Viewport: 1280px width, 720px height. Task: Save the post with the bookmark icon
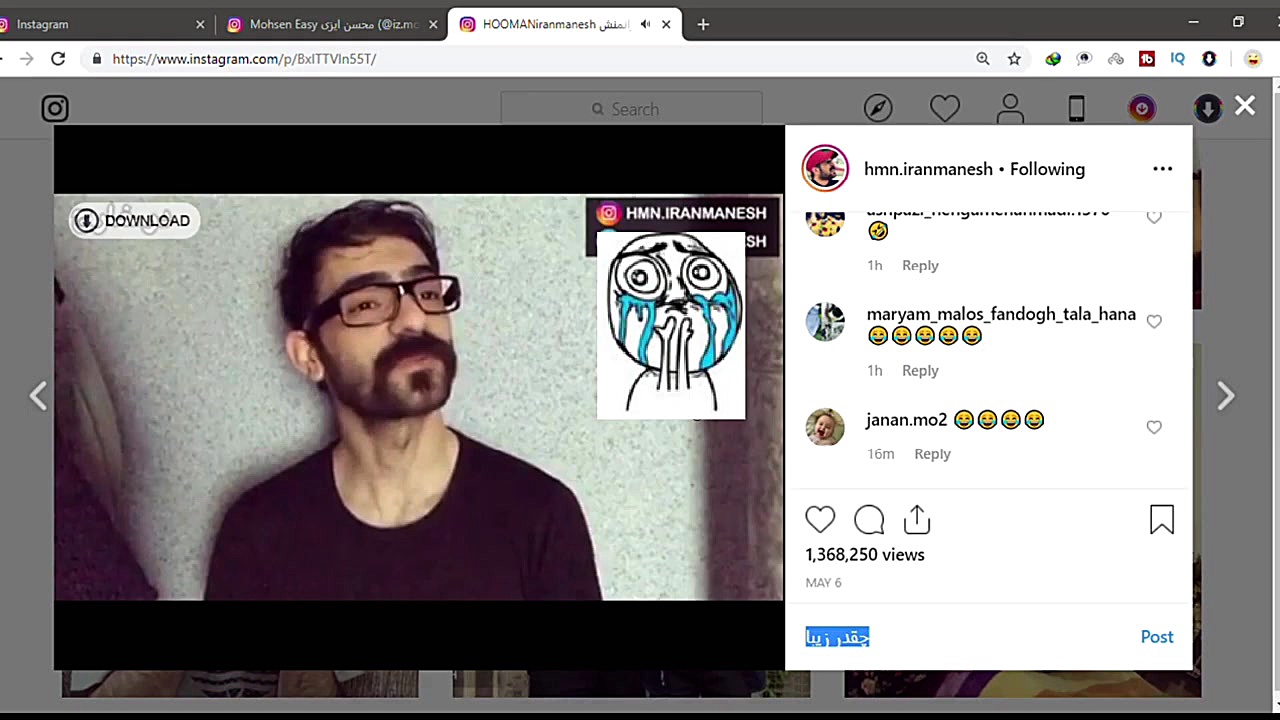pos(1162,520)
